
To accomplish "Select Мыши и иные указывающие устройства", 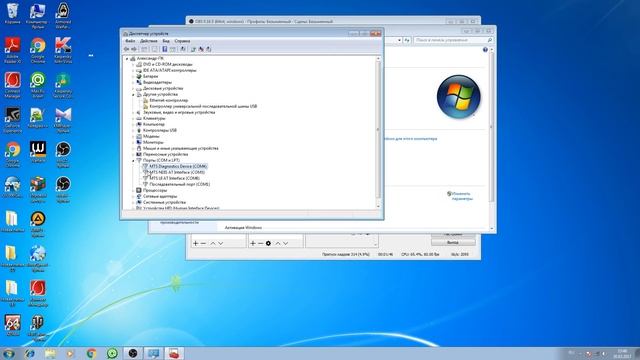I will click(180, 148).
